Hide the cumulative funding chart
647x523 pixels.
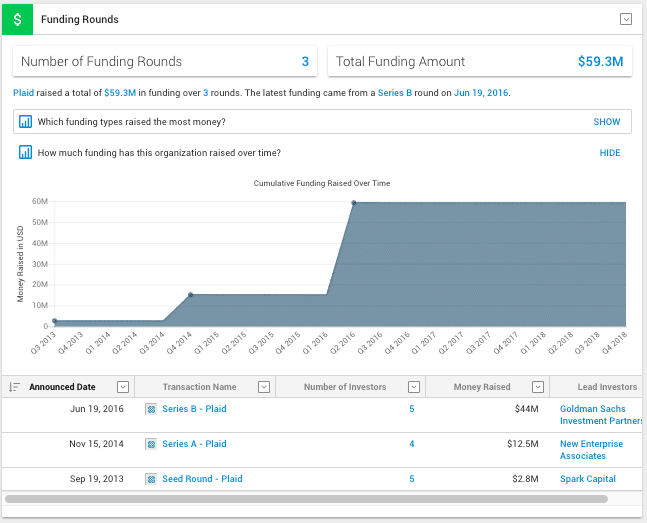point(610,153)
